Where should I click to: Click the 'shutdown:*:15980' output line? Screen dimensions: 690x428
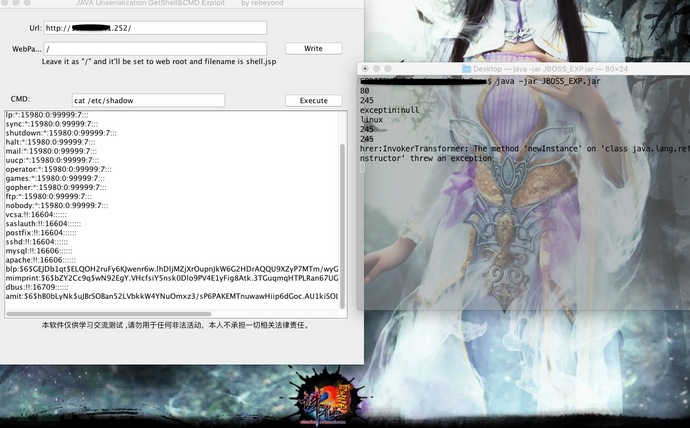tap(61, 133)
